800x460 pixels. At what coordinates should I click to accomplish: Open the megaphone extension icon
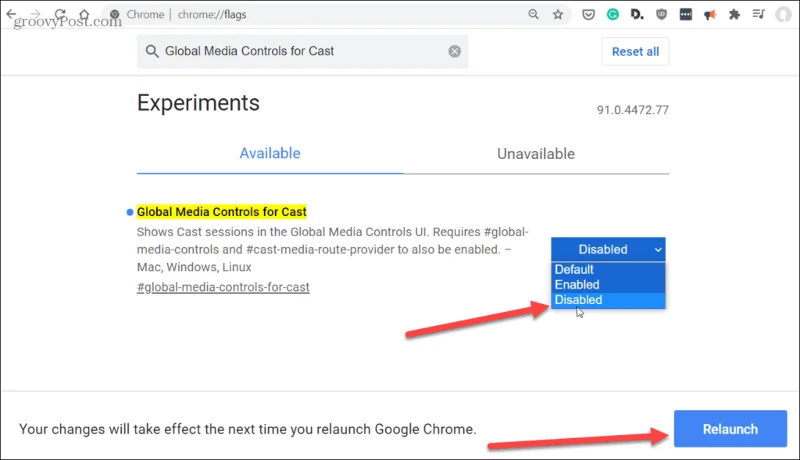[710, 14]
